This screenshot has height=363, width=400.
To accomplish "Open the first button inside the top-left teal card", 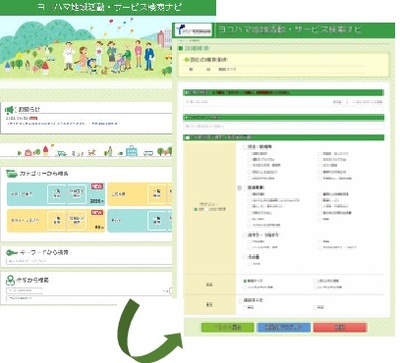I will 57,194.
